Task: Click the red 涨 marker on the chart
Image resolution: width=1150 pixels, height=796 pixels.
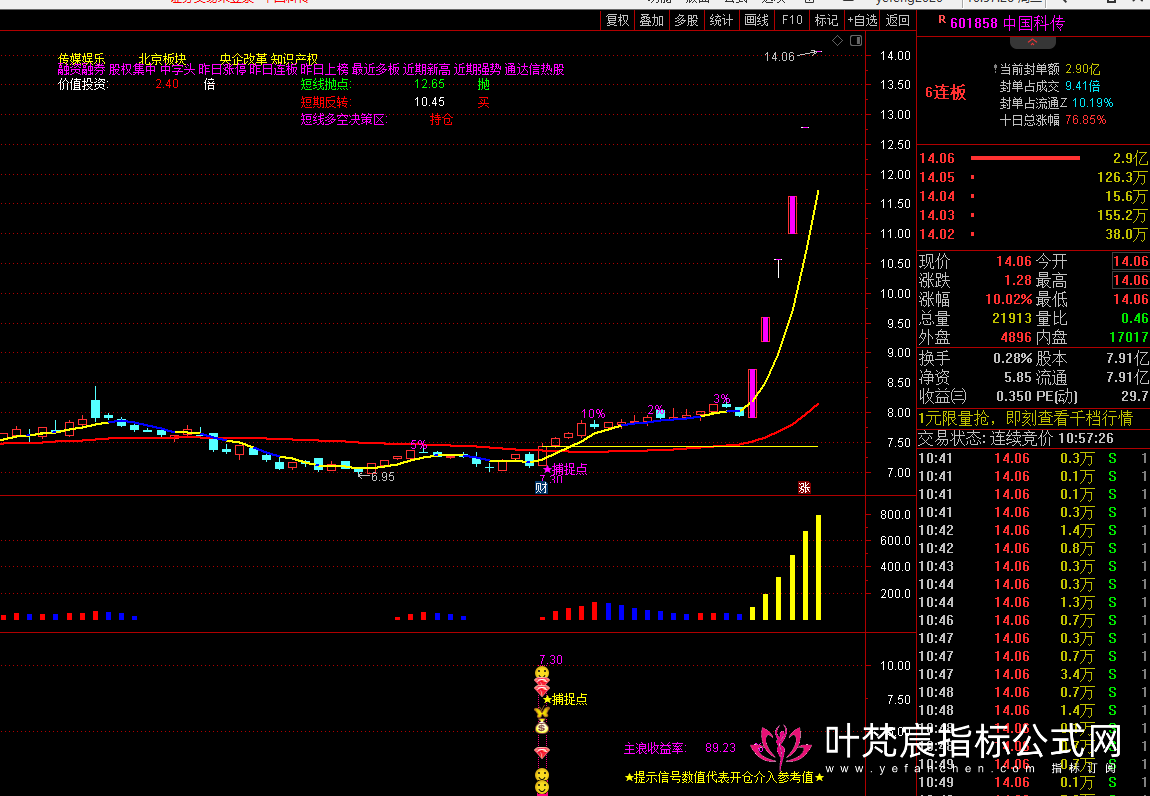Action: [x=803, y=488]
